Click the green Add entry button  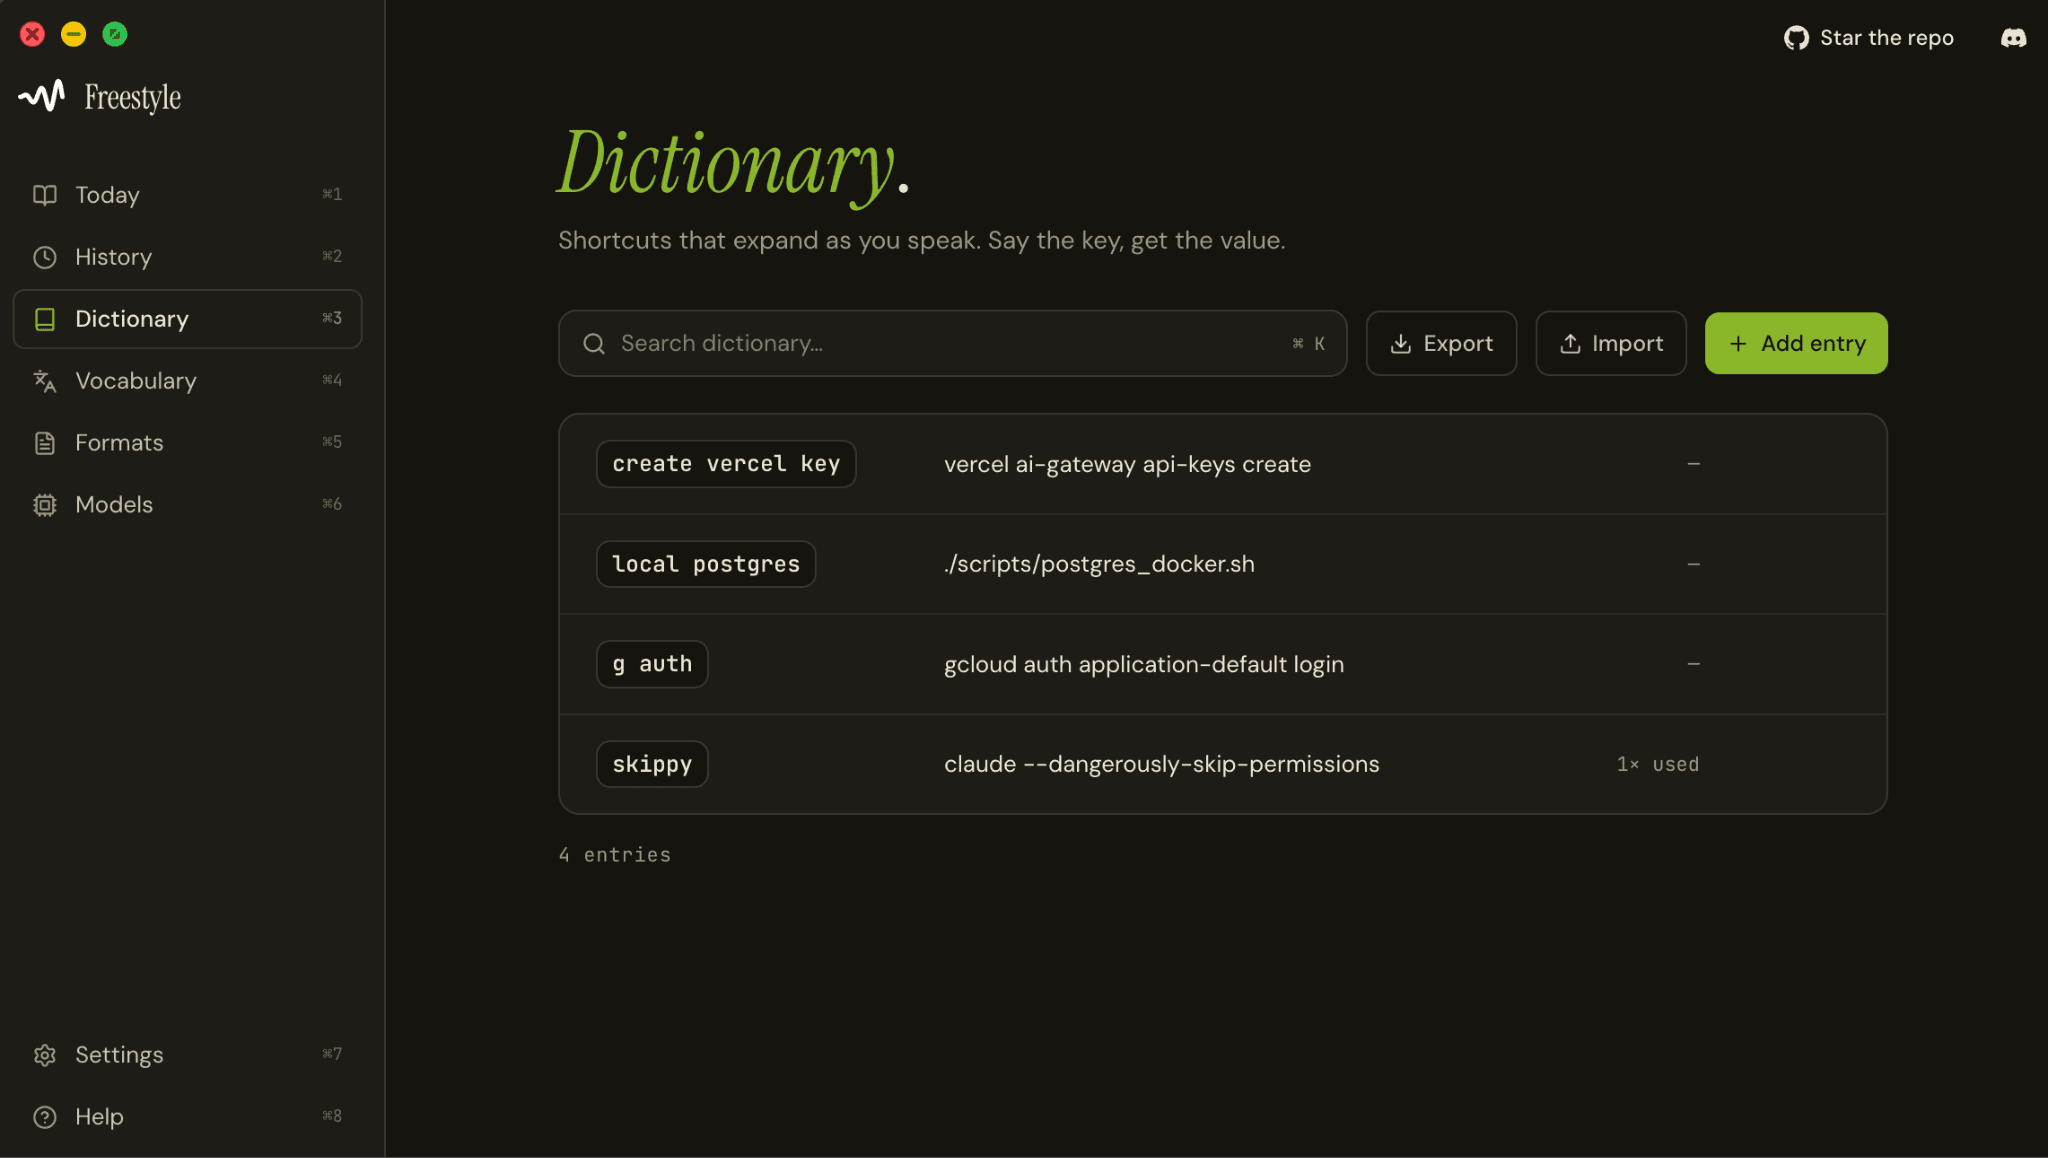click(x=1796, y=344)
